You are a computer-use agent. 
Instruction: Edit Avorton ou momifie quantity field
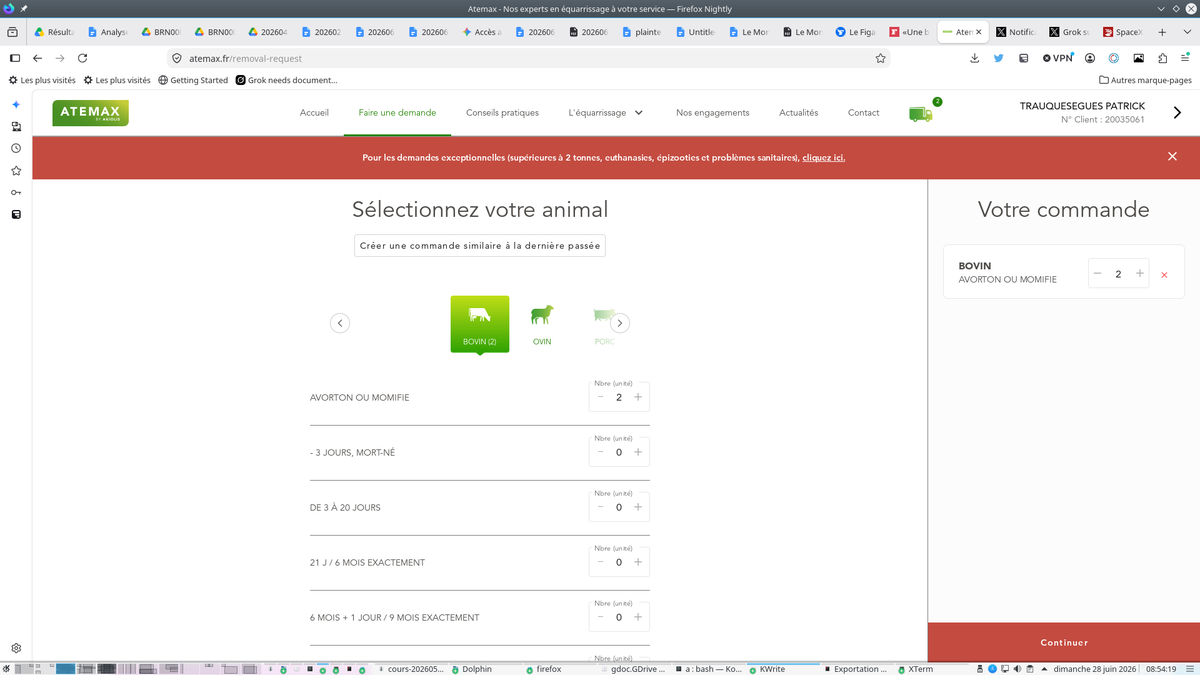(x=619, y=397)
